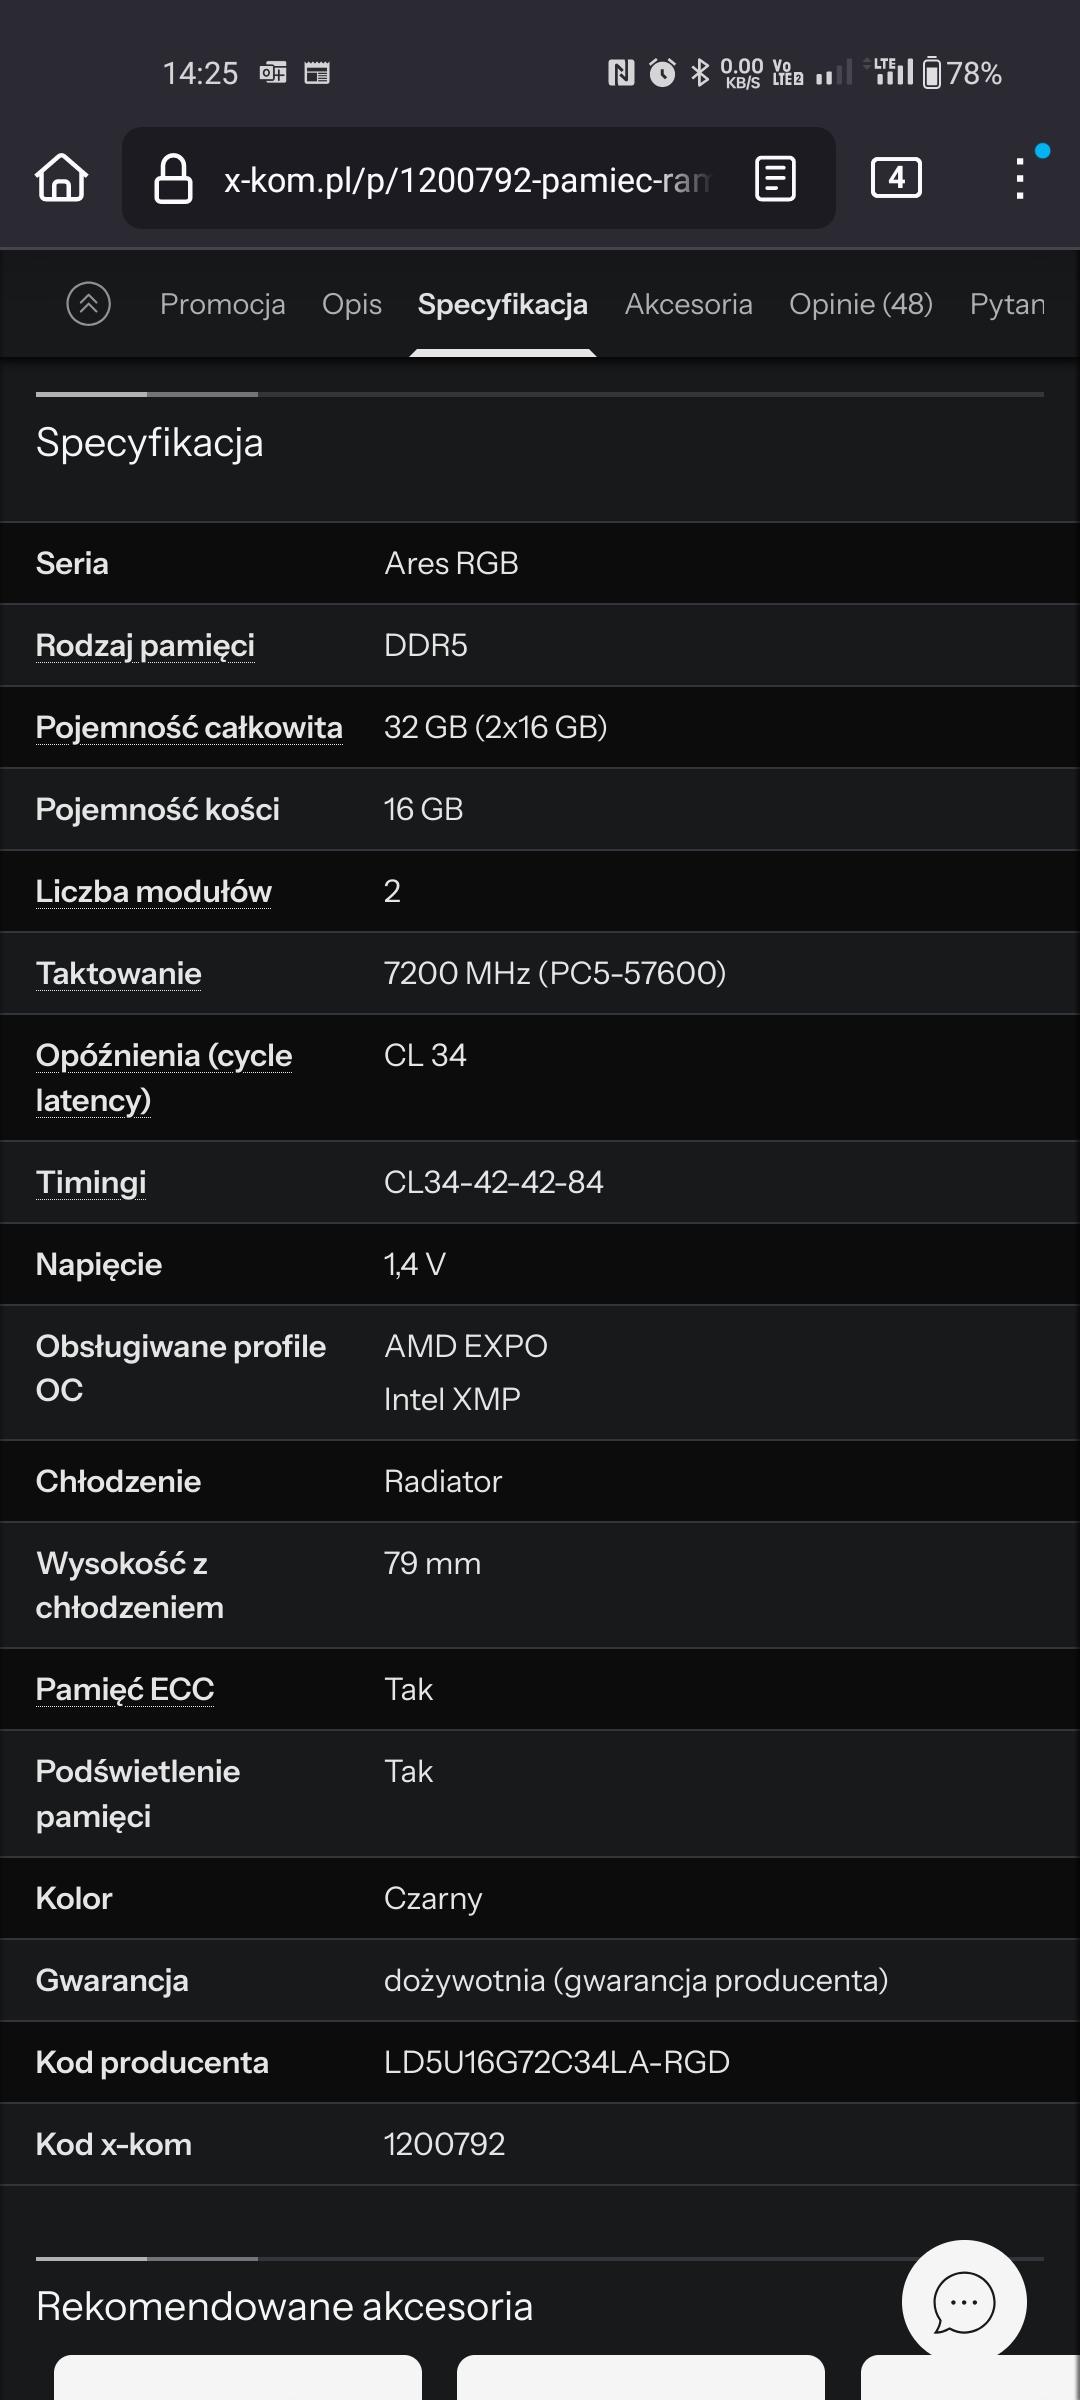Tap the Pojemność całkowita term link
The height and width of the screenshot is (2400, 1080).
point(189,728)
